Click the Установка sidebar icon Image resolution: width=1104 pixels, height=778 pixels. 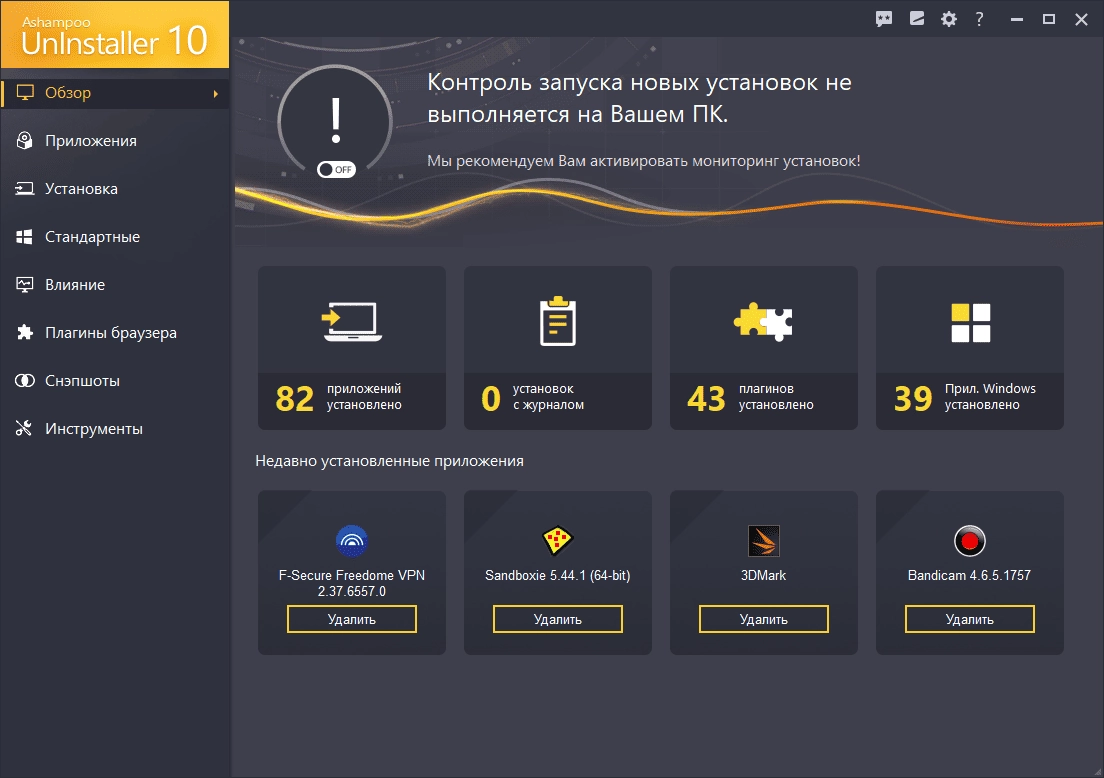(x=25, y=189)
